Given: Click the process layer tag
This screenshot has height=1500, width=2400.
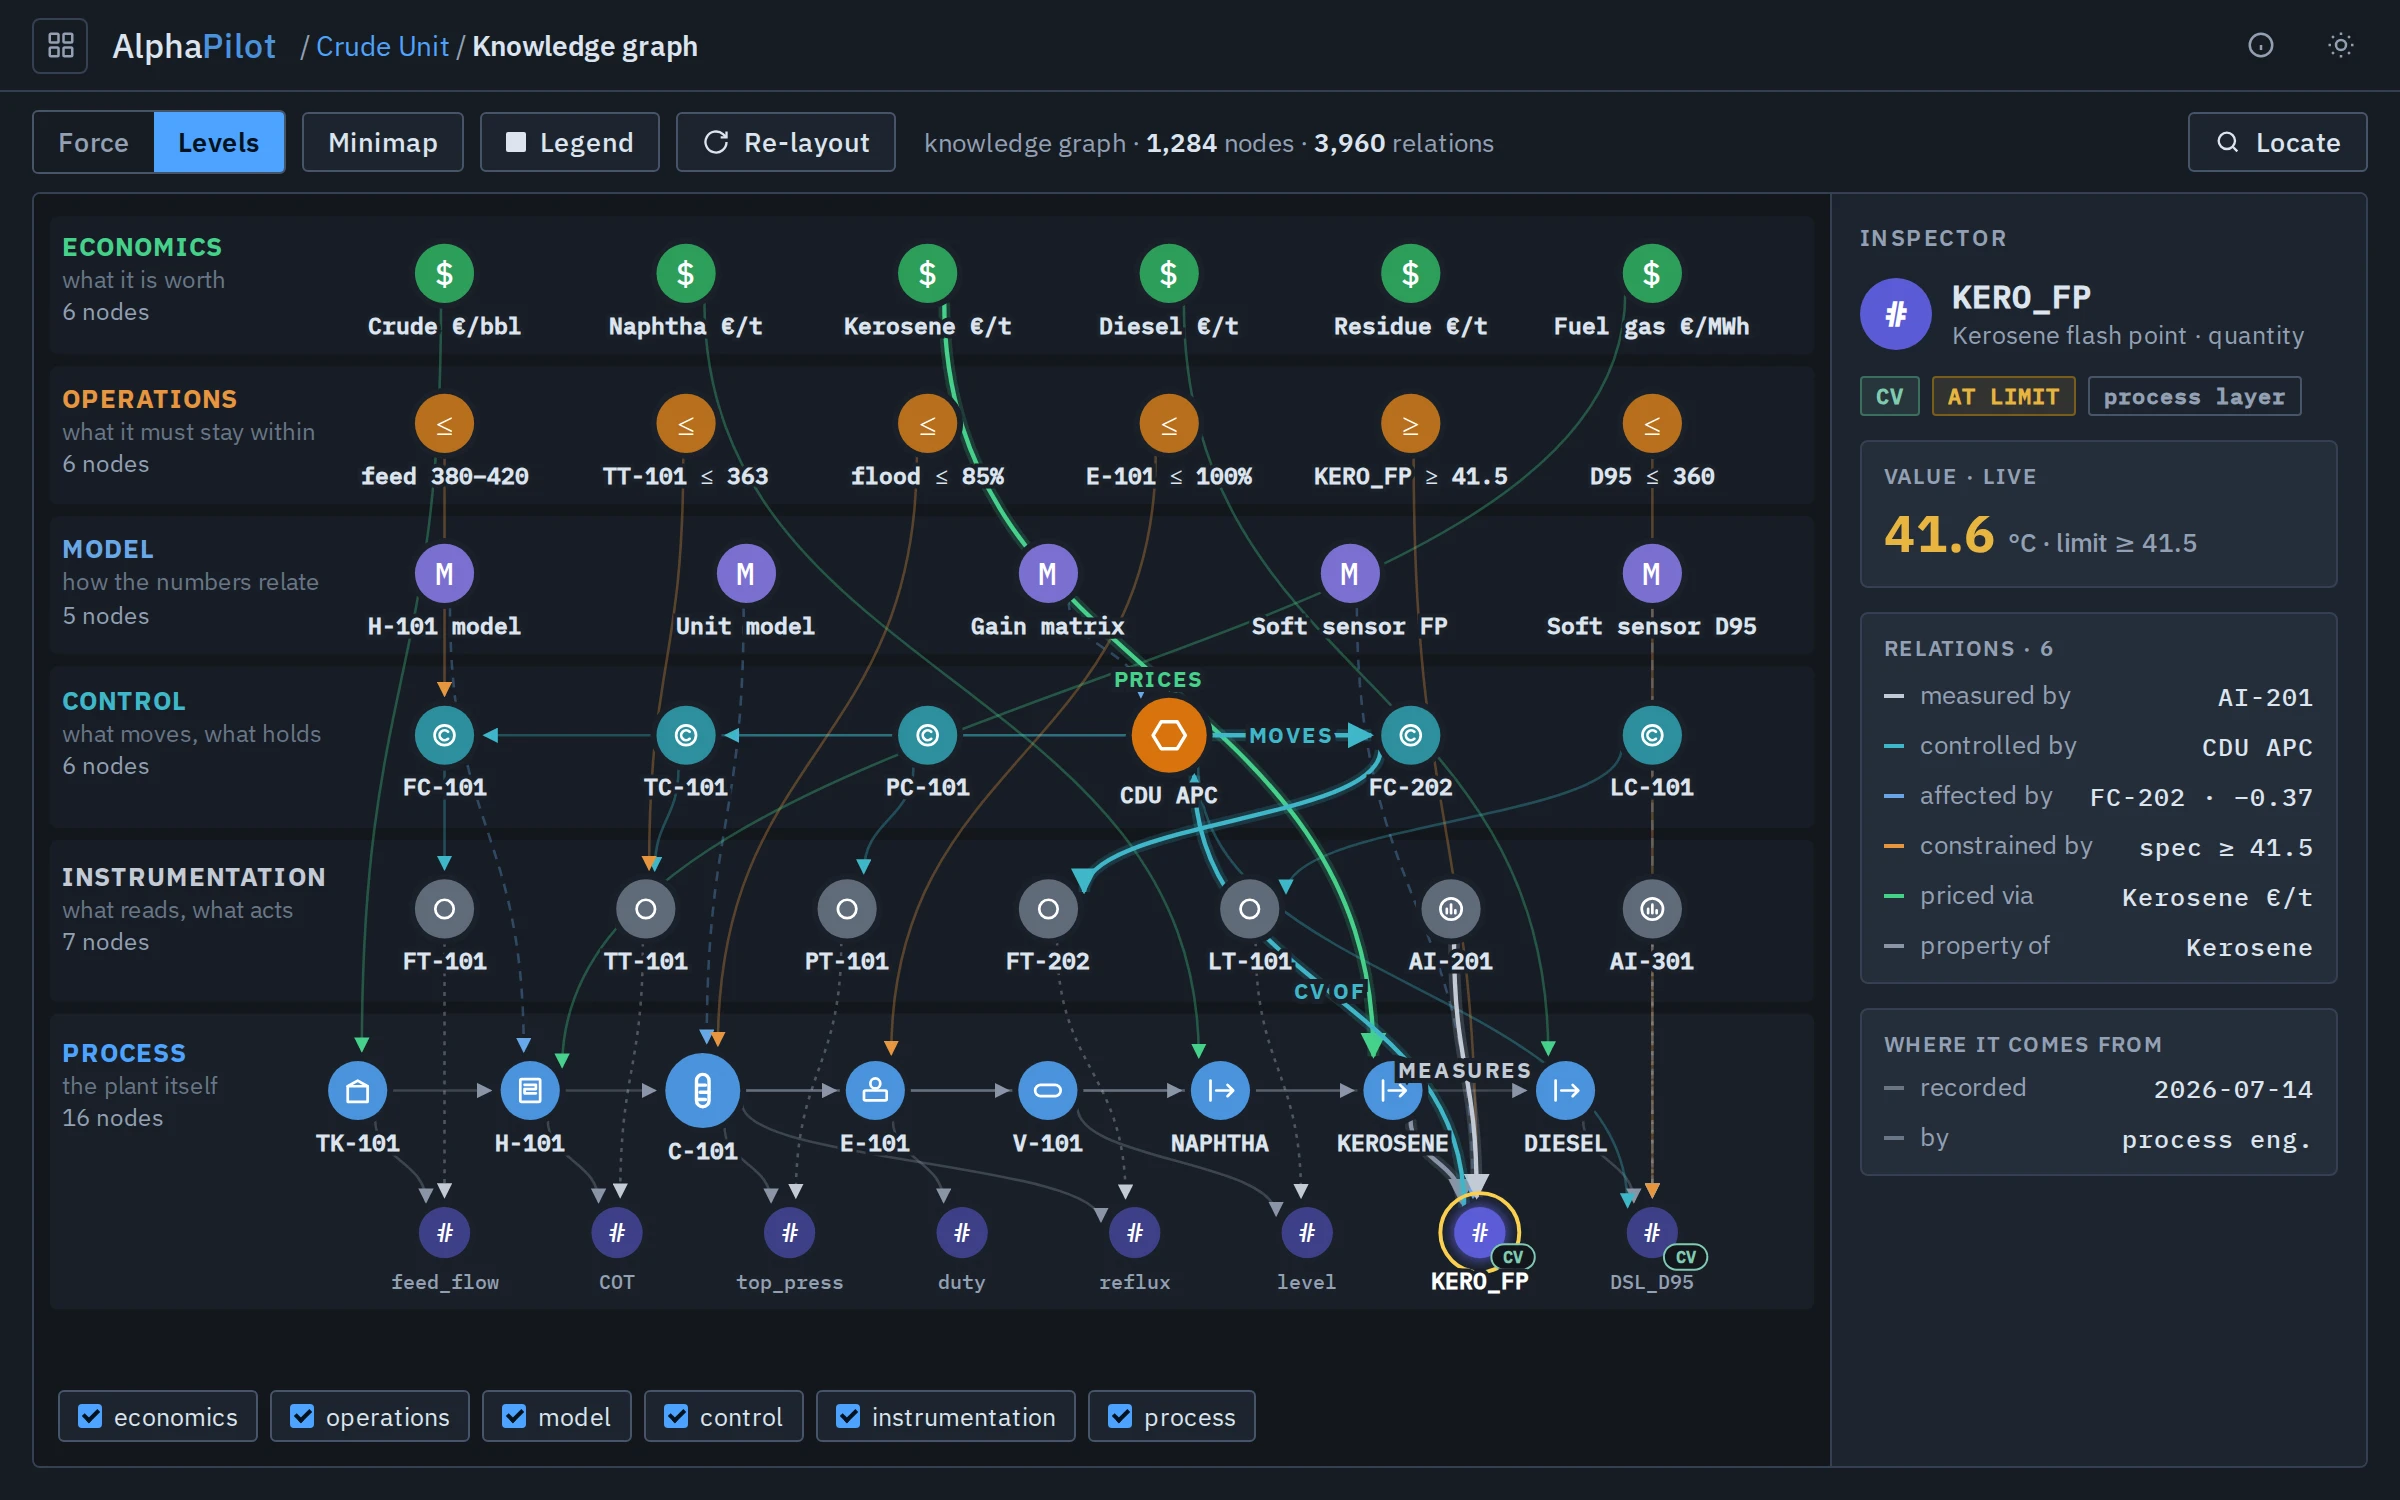Looking at the screenshot, I should pyautogui.click(x=2194, y=397).
